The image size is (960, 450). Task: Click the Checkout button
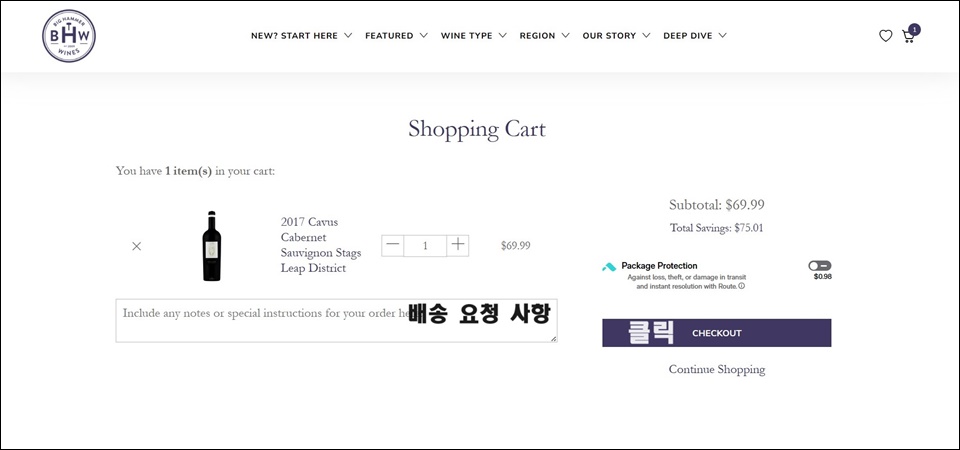(x=716, y=333)
